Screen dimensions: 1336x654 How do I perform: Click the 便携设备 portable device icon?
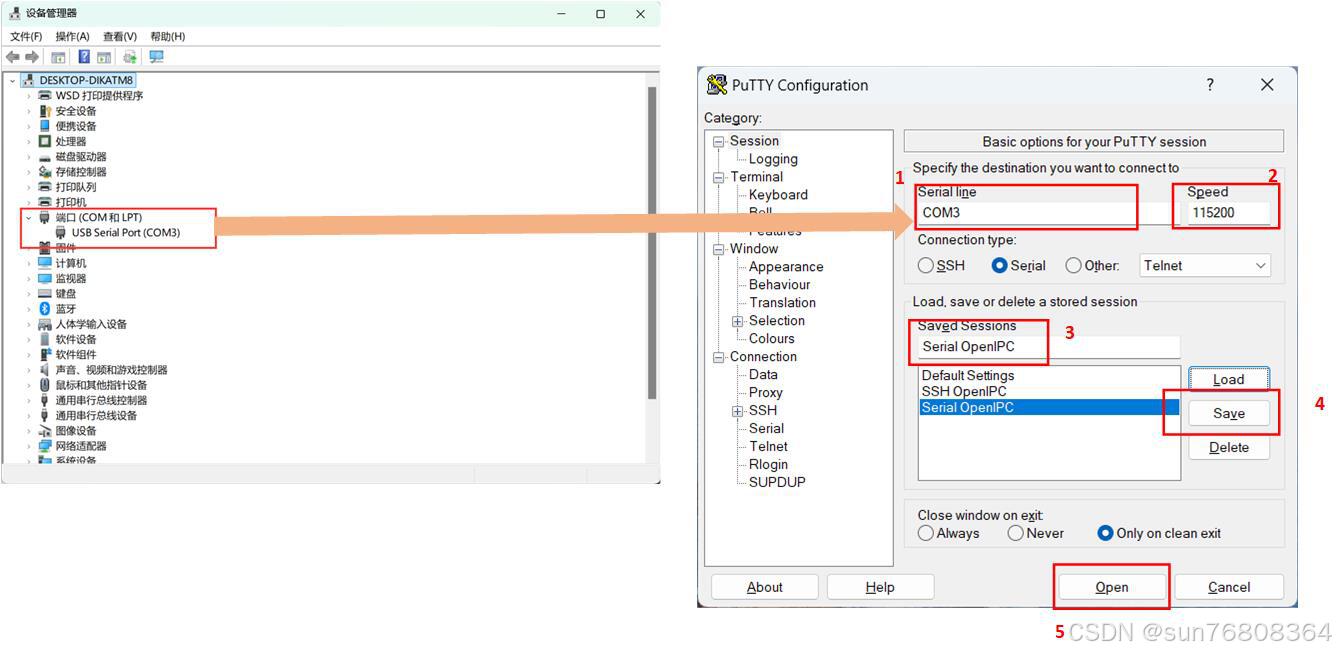(x=45, y=126)
